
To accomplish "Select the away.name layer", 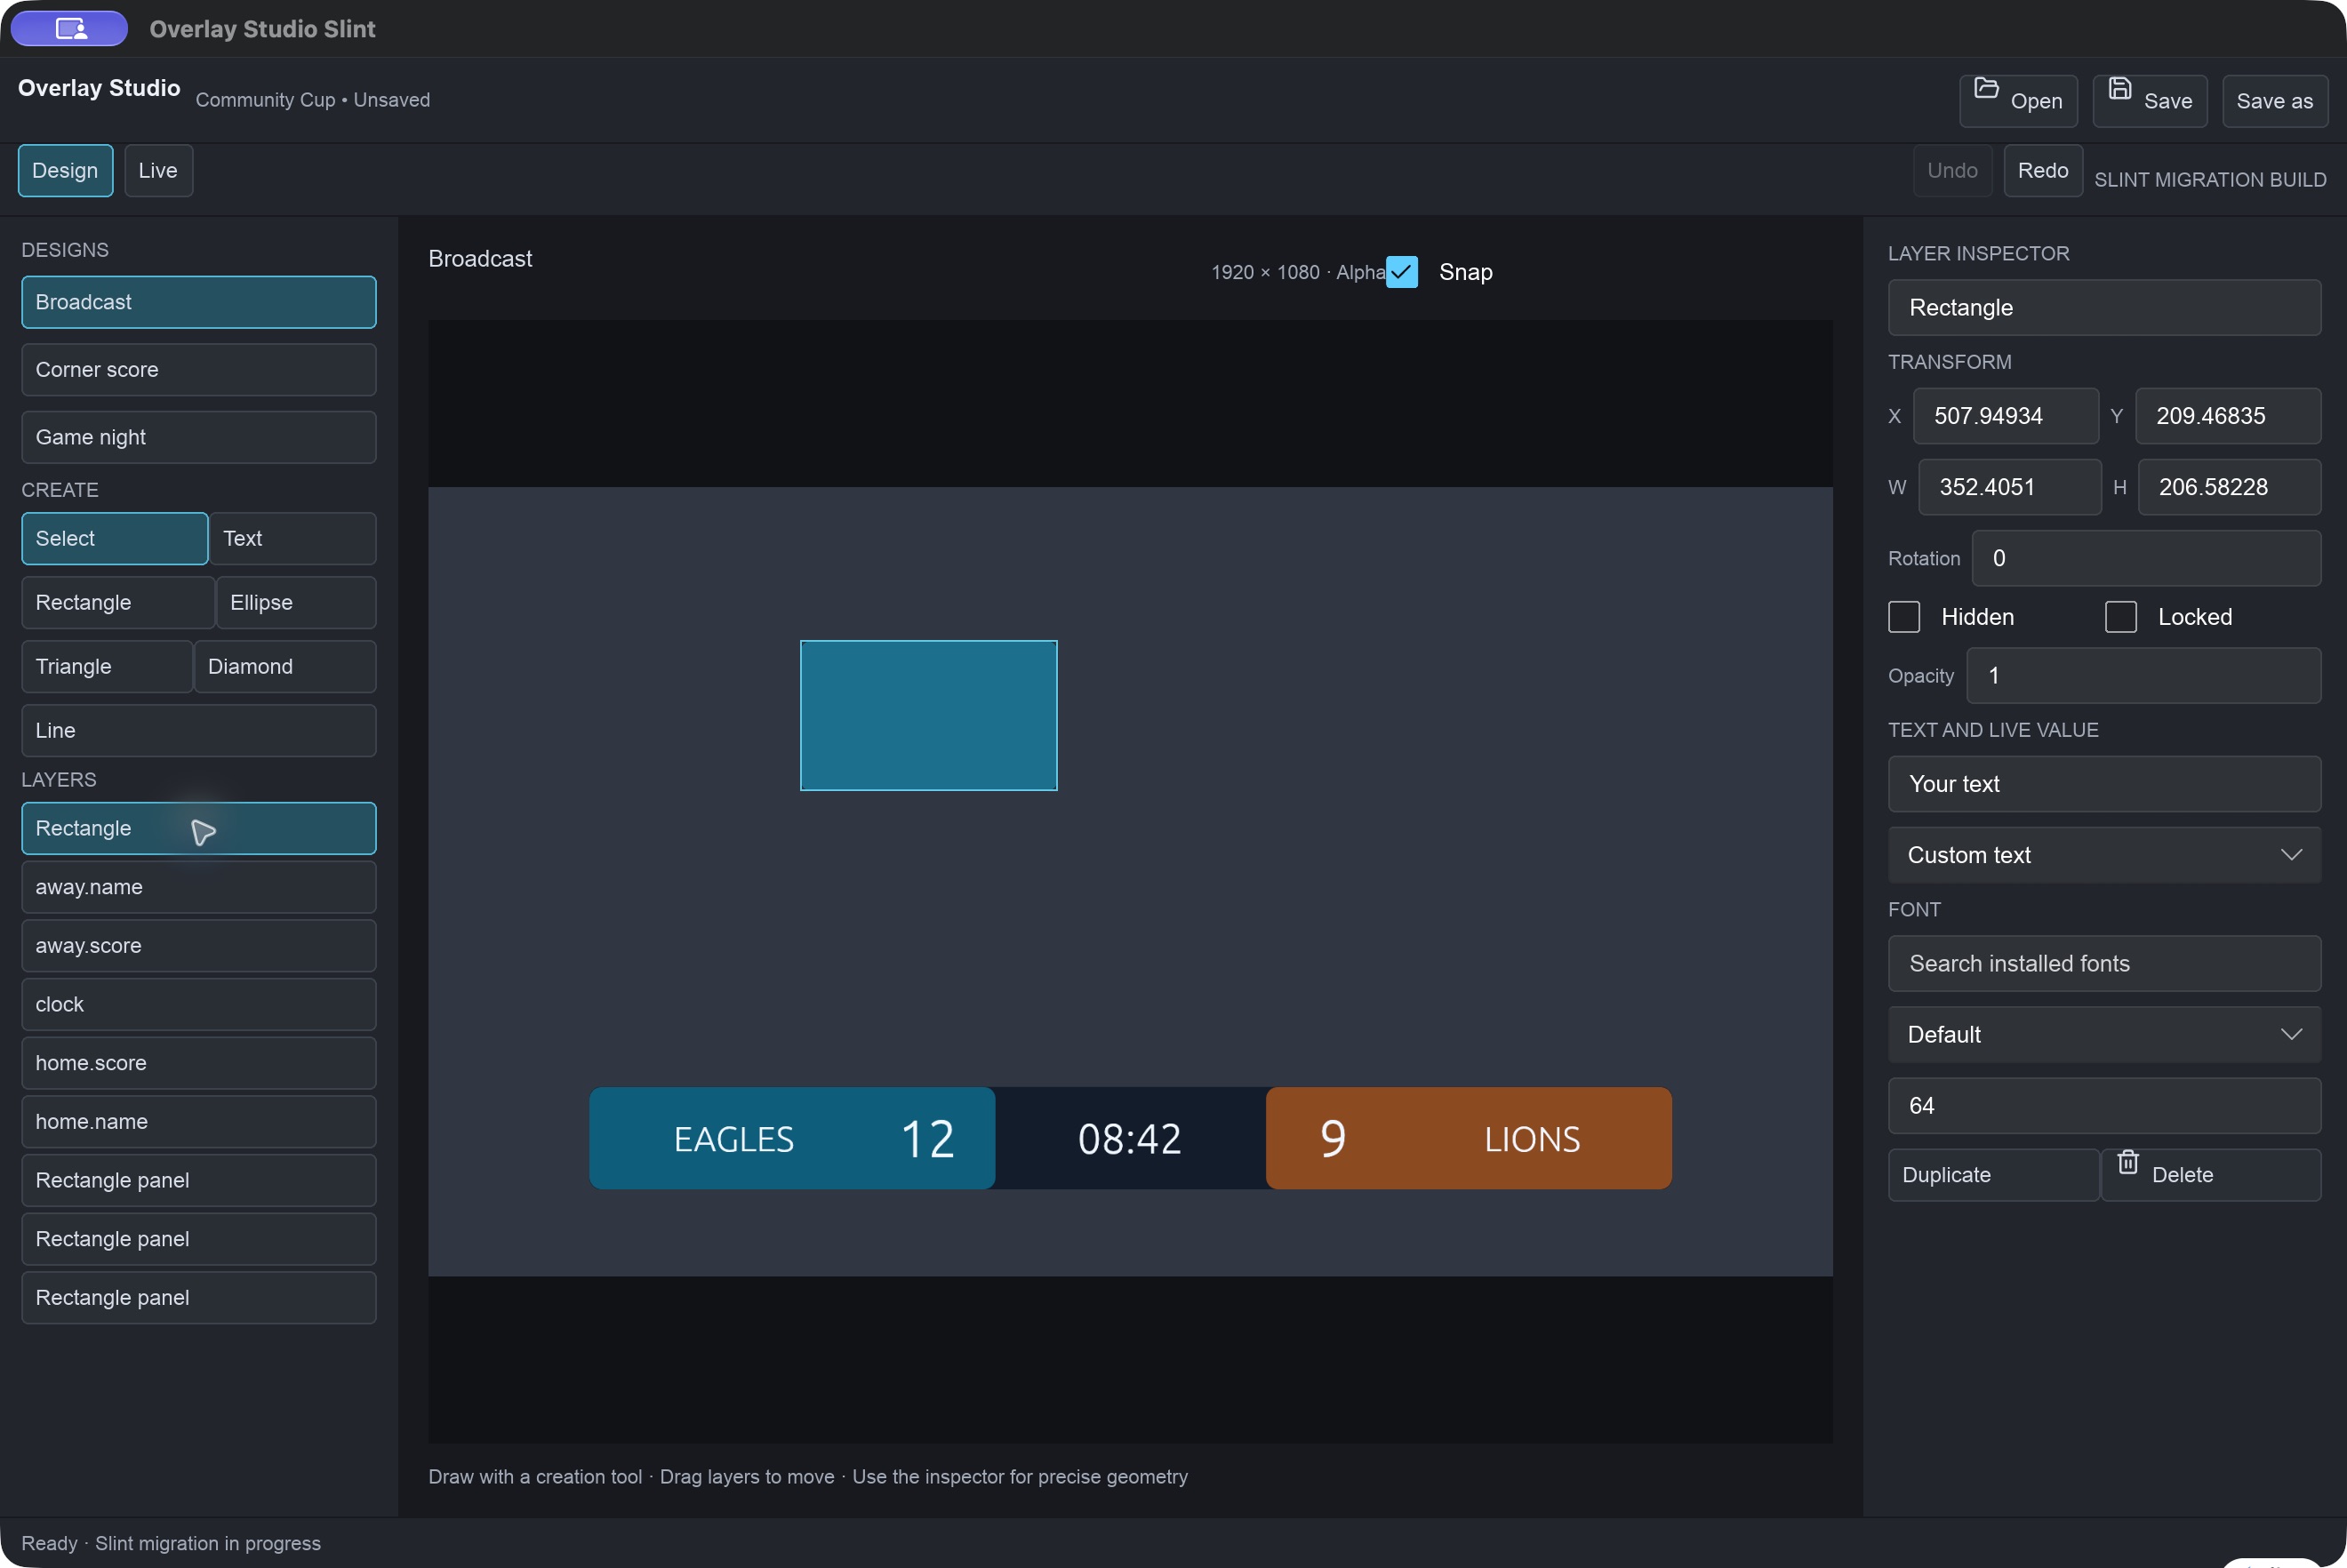I will 199,887.
